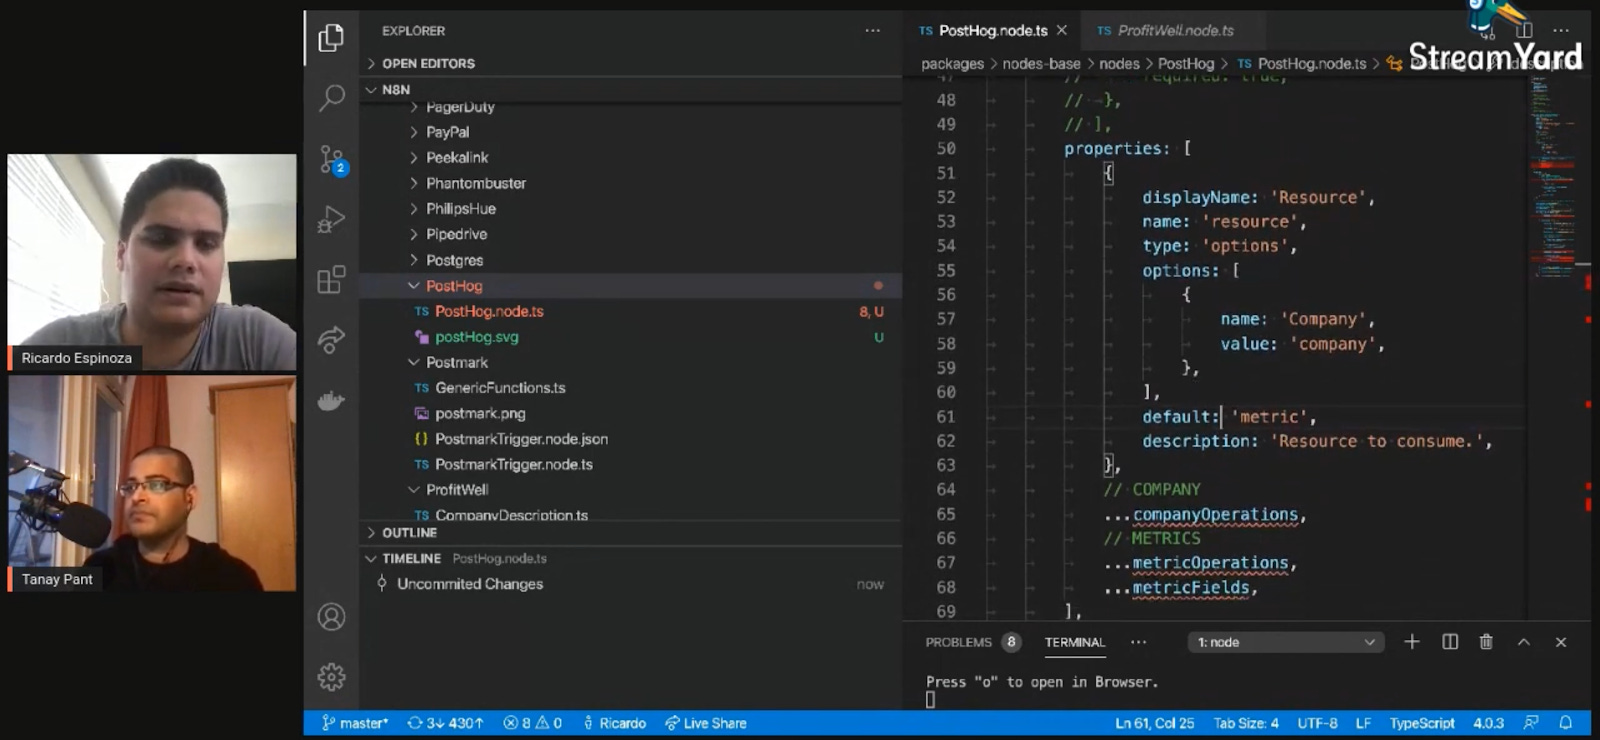Click master branch in status bar
This screenshot has width=1600, height=740.
(355, 723)
